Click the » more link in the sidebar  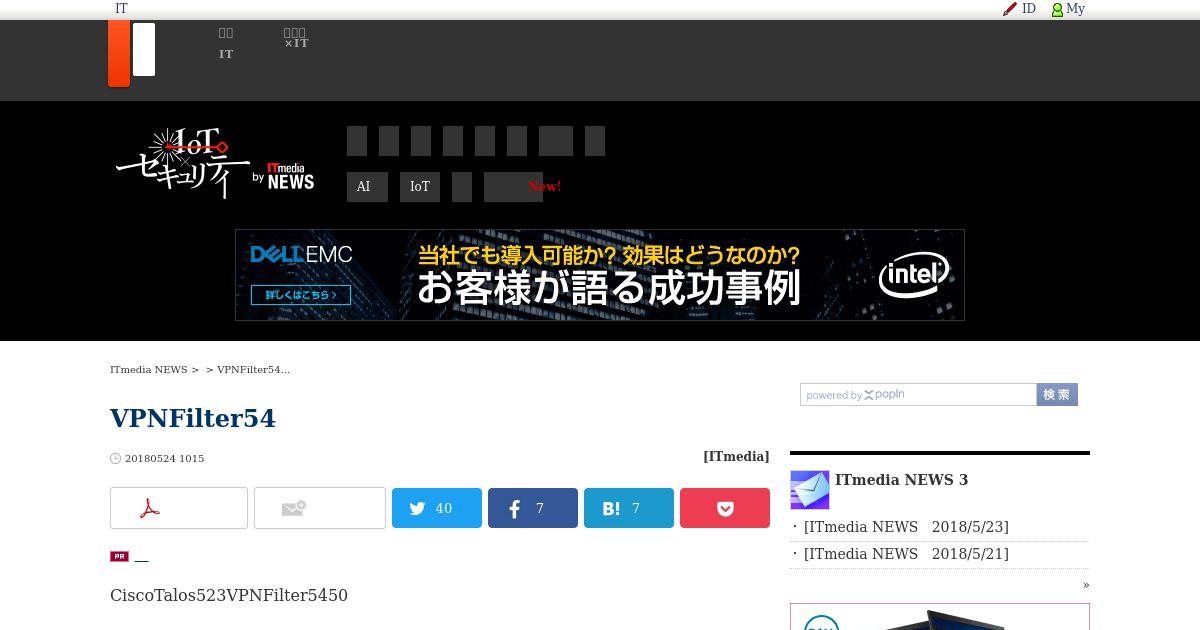(1086, 585)
